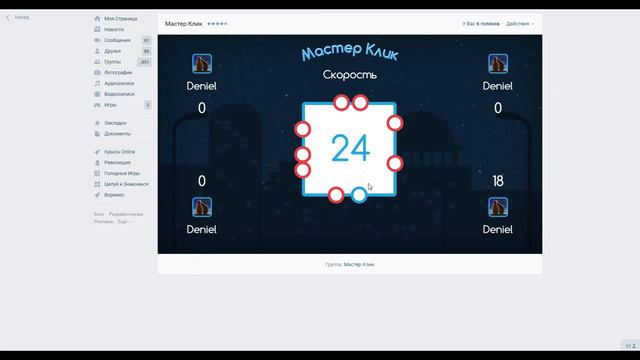Click the Игры counter badge

click(148, 105)
